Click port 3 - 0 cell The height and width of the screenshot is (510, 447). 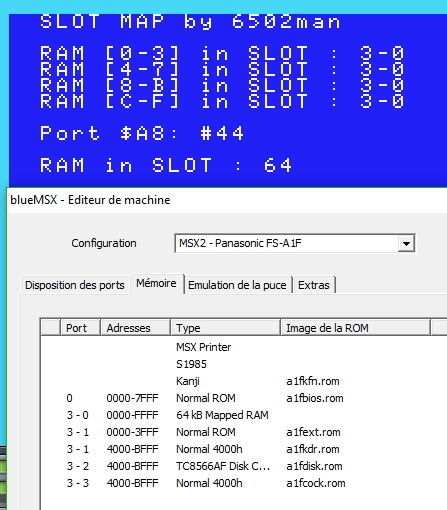[x=78, y=415]
